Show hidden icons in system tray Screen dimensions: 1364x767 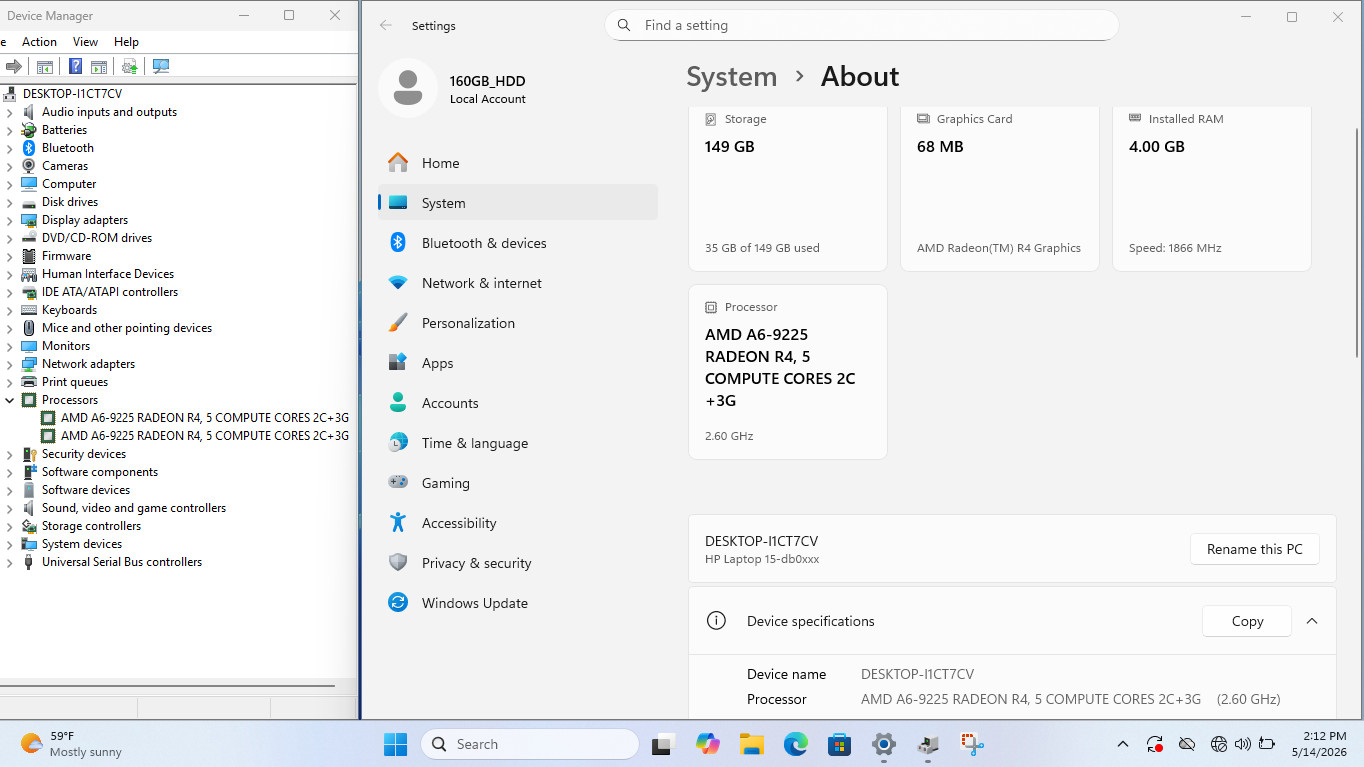(x=1123, y=744)
